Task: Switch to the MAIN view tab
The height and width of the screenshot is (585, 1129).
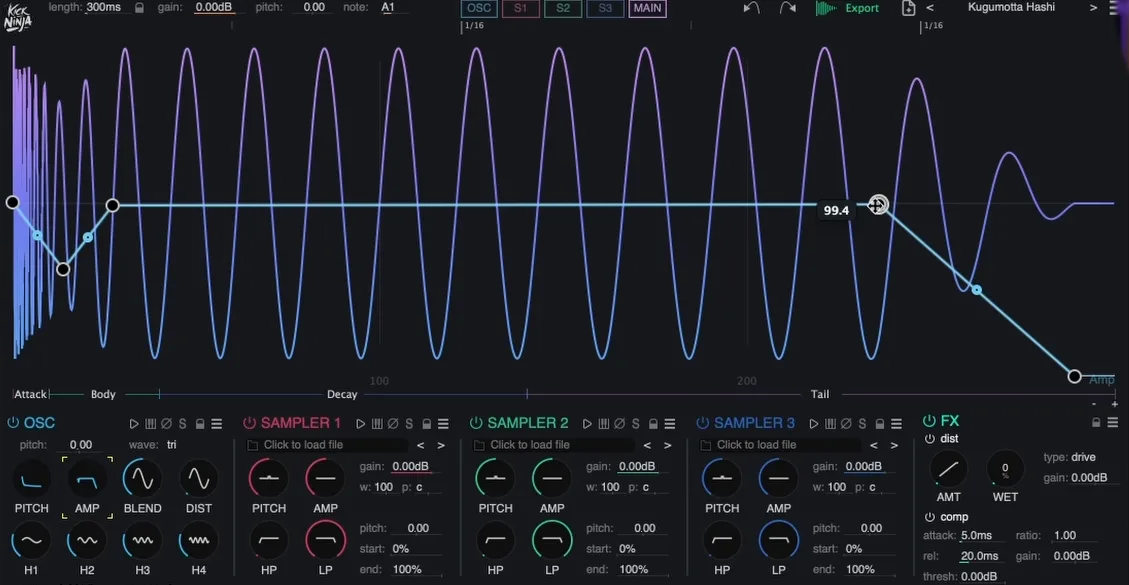Action: click(647, 9)
